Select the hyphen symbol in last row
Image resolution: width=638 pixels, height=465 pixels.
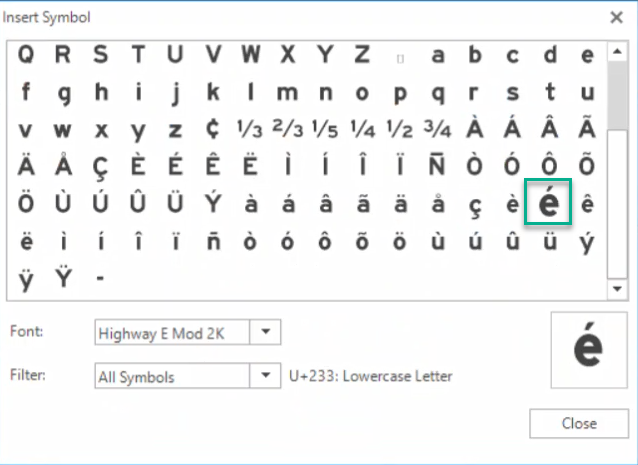point(100,278)
